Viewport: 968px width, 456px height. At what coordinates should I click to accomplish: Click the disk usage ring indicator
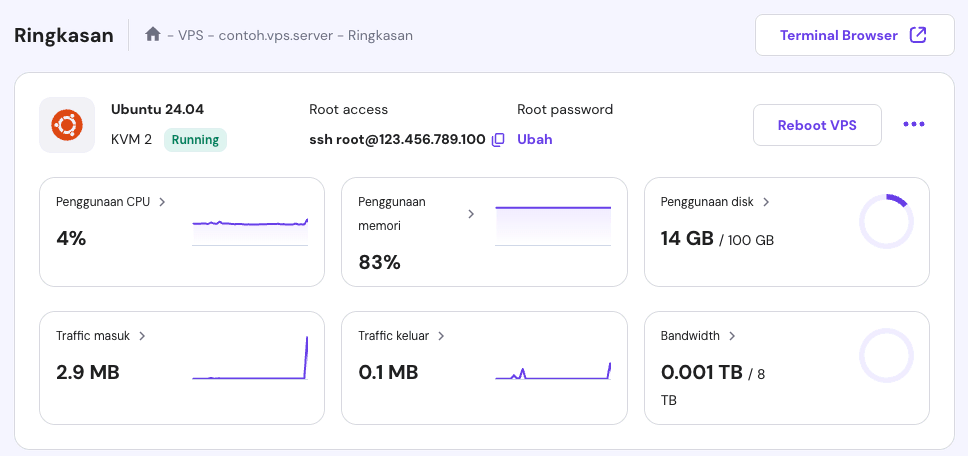tap(886, 222)
